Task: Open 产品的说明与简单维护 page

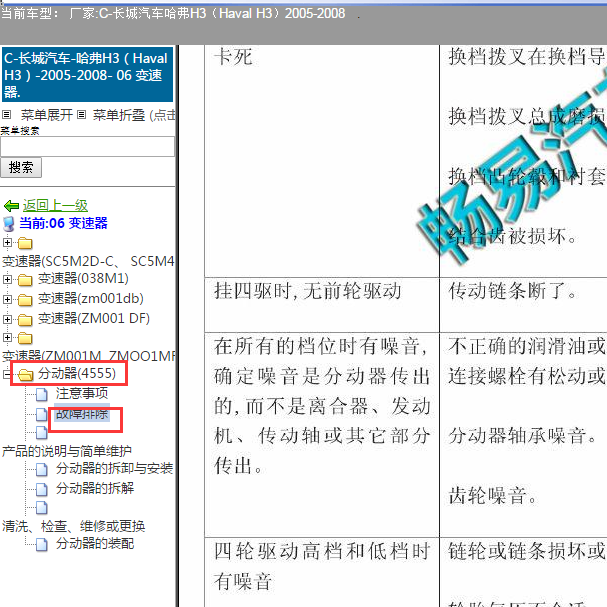Action: 67,451
